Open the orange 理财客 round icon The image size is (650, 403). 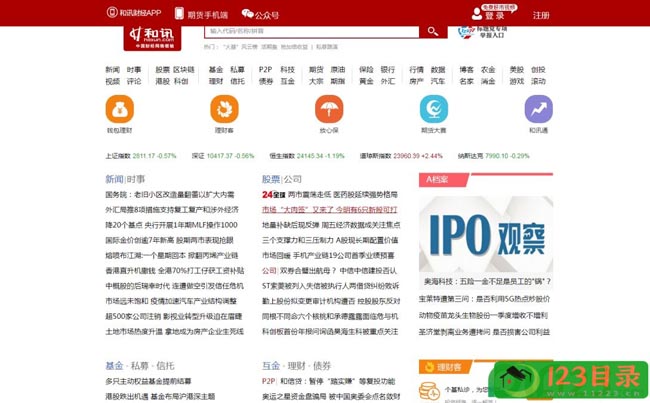(x=224, y=109)
